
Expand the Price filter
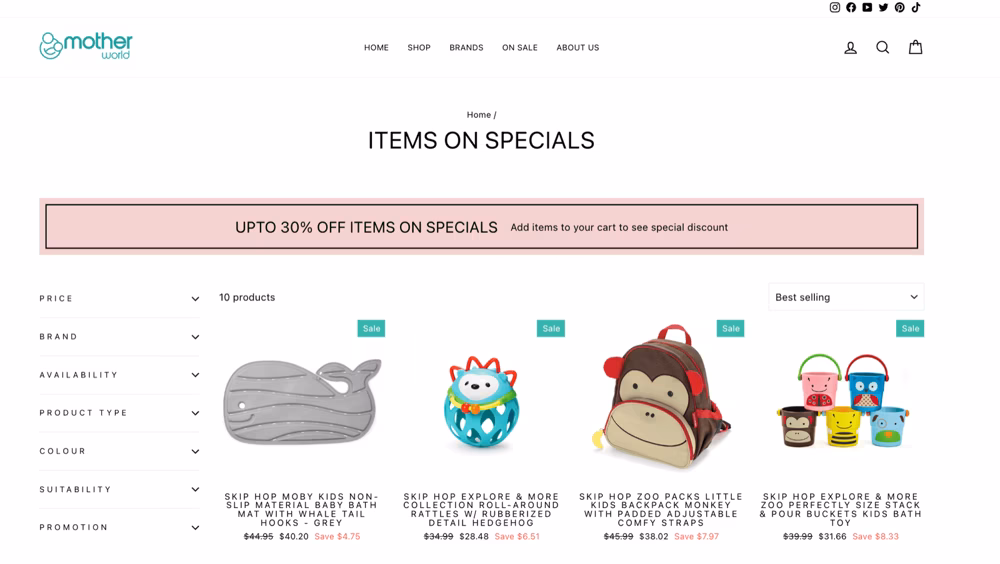tap(119, 299)
